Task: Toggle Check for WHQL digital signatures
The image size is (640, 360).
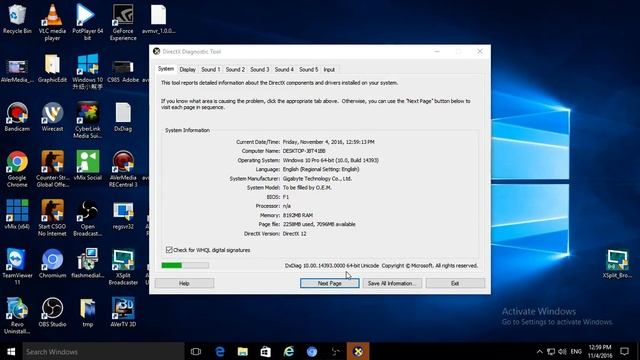Action: [x=169, y=250]
